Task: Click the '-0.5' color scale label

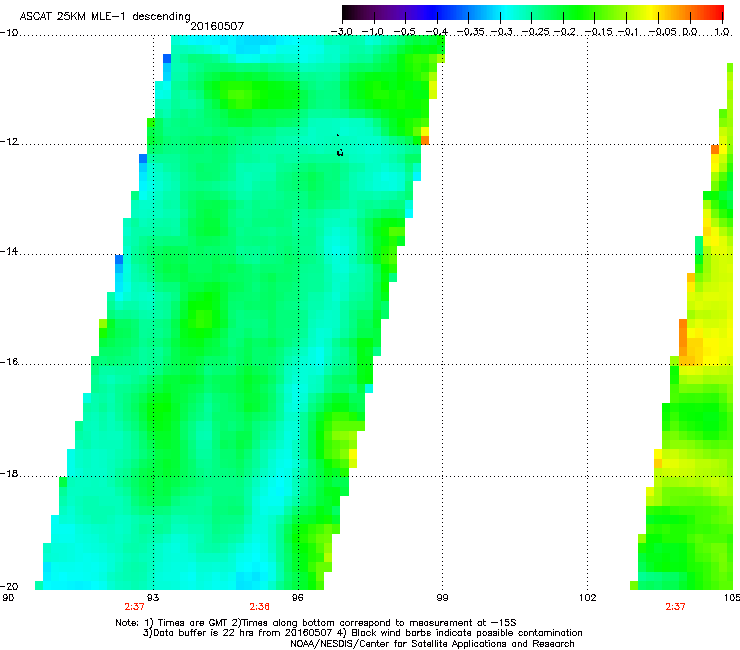Action: pos(405,32)
